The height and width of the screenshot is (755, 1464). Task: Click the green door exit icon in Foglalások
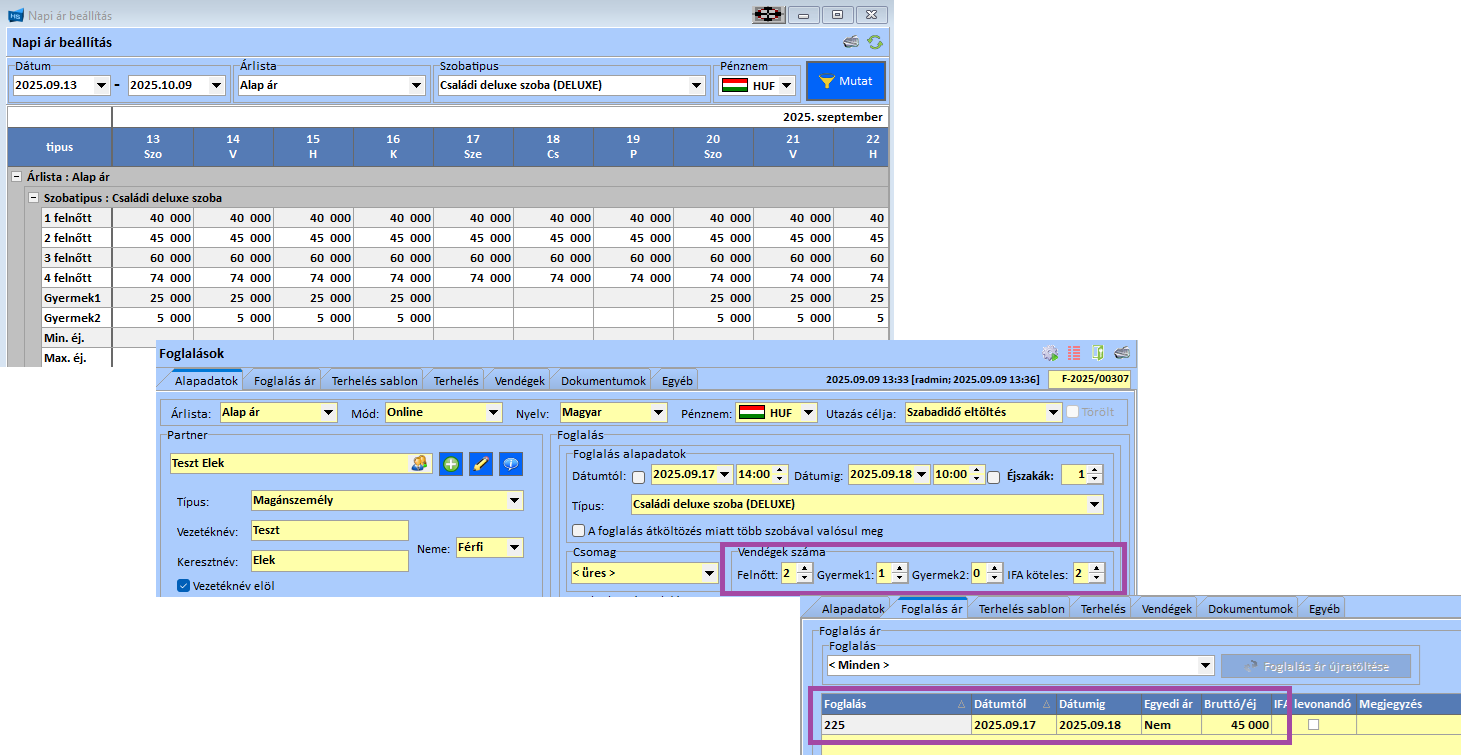(1098, 353)
